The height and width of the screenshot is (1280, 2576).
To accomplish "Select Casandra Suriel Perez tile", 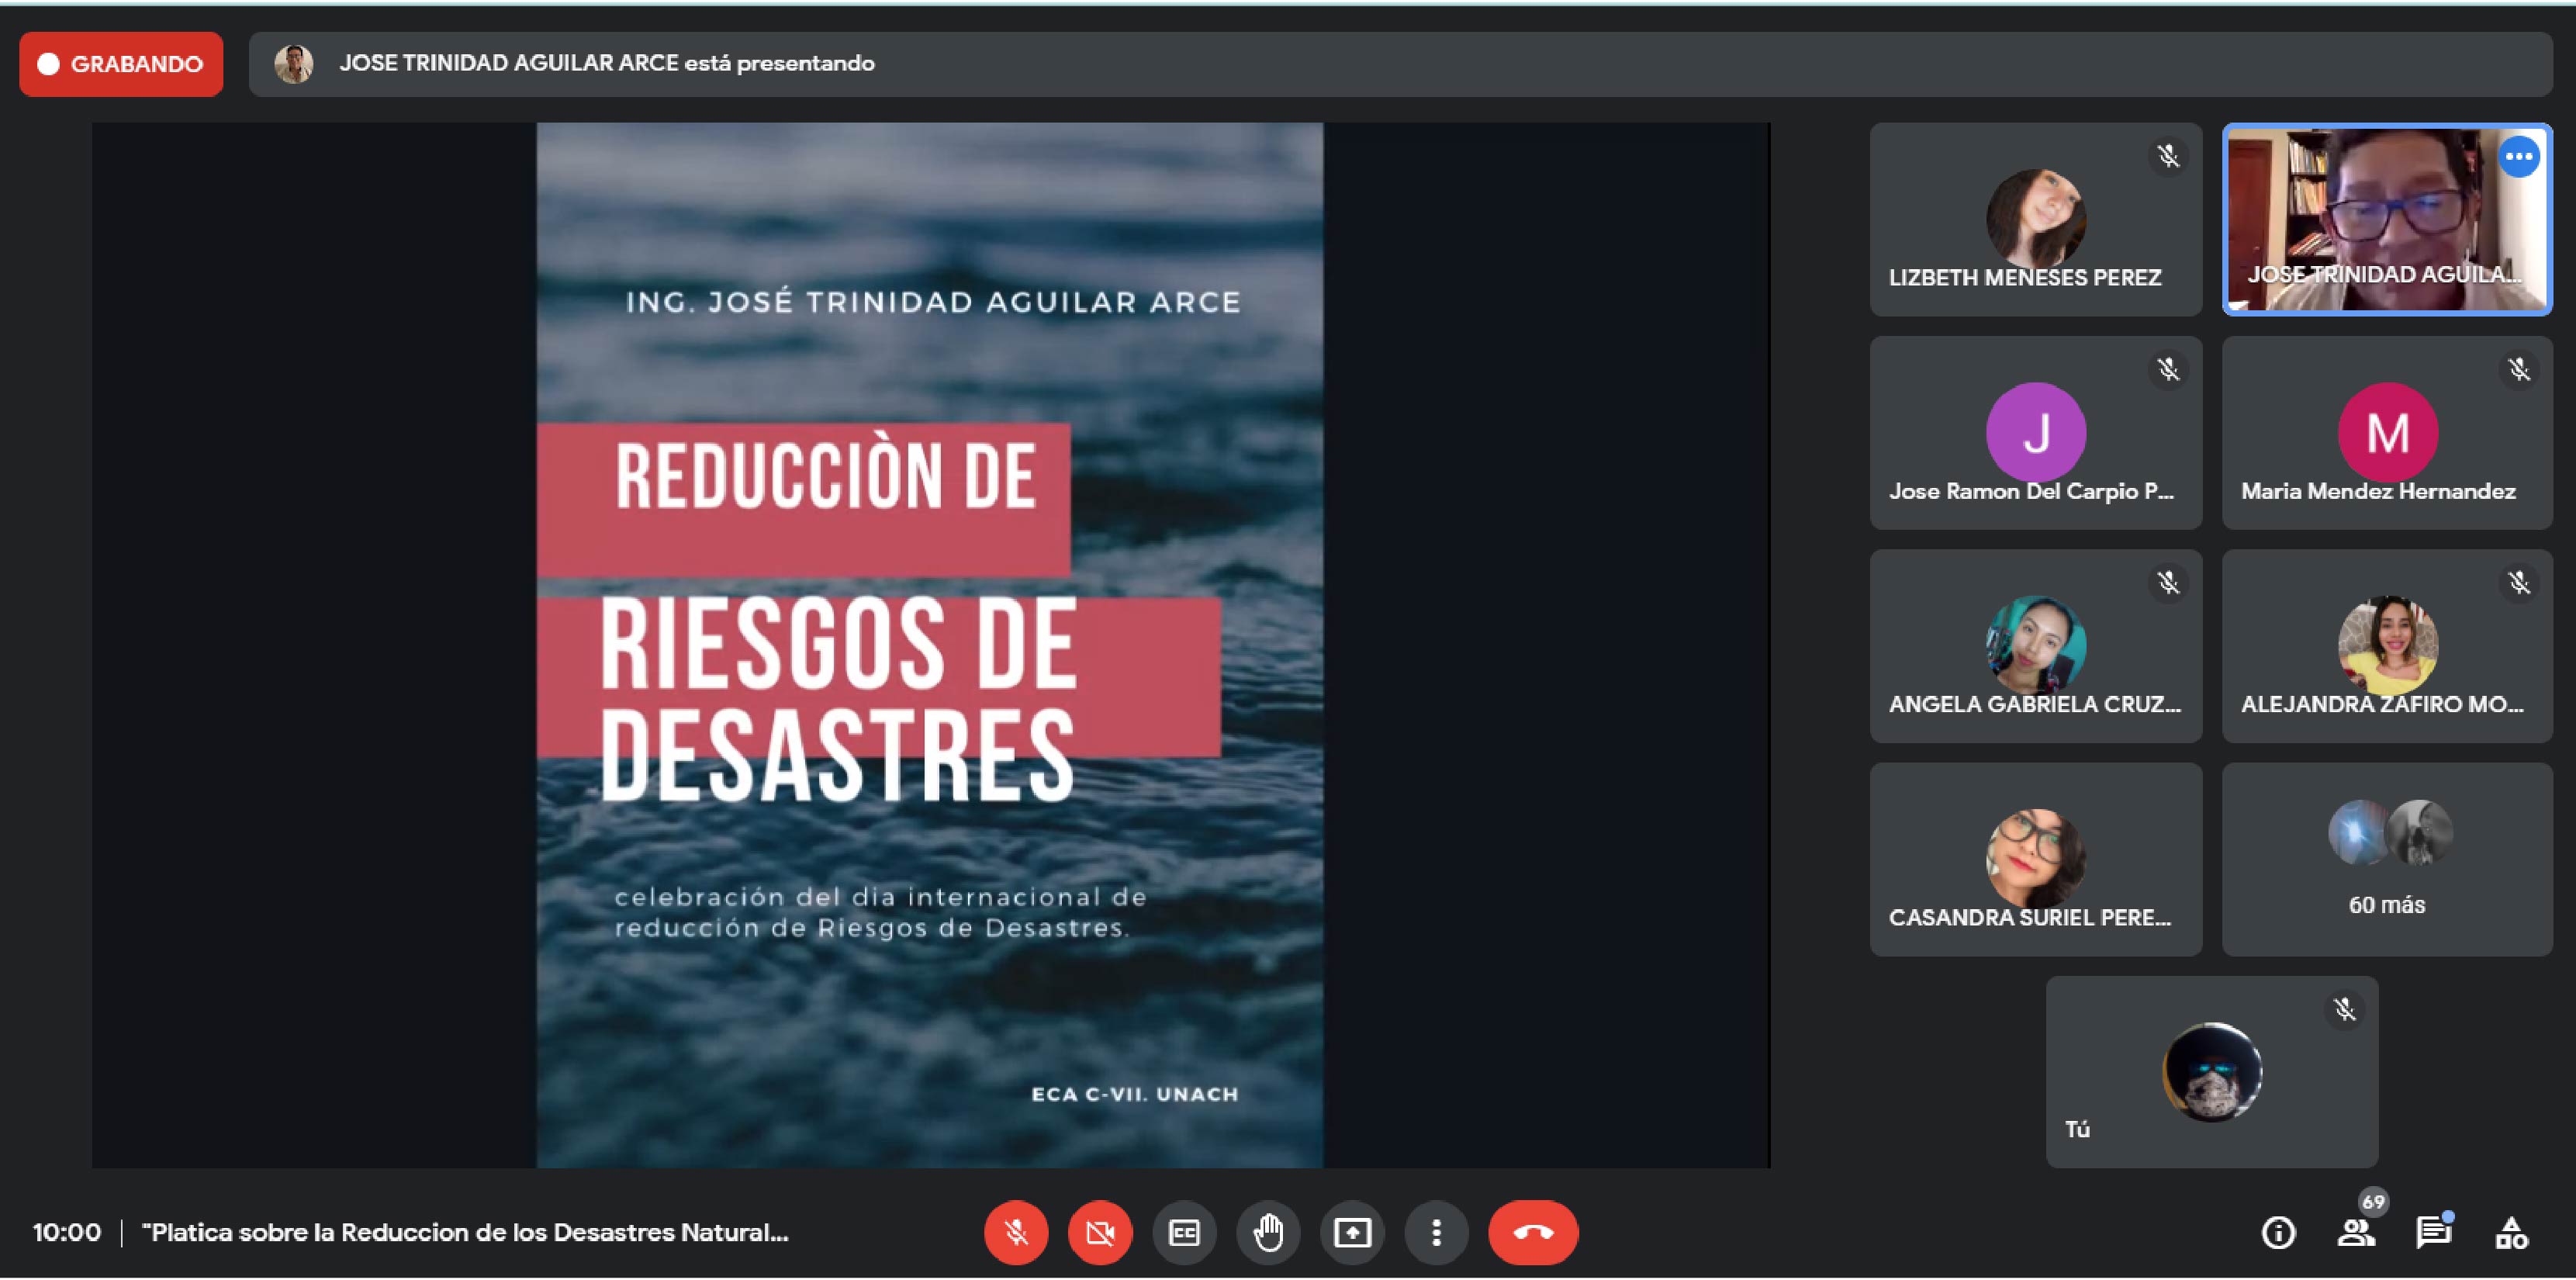I will (2035, 859).
